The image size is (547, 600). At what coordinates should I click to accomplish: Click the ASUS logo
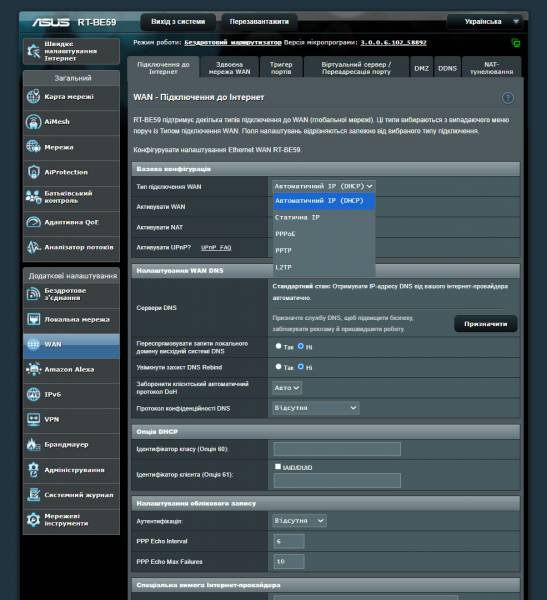pyautogui.click(x=51, y=22)
